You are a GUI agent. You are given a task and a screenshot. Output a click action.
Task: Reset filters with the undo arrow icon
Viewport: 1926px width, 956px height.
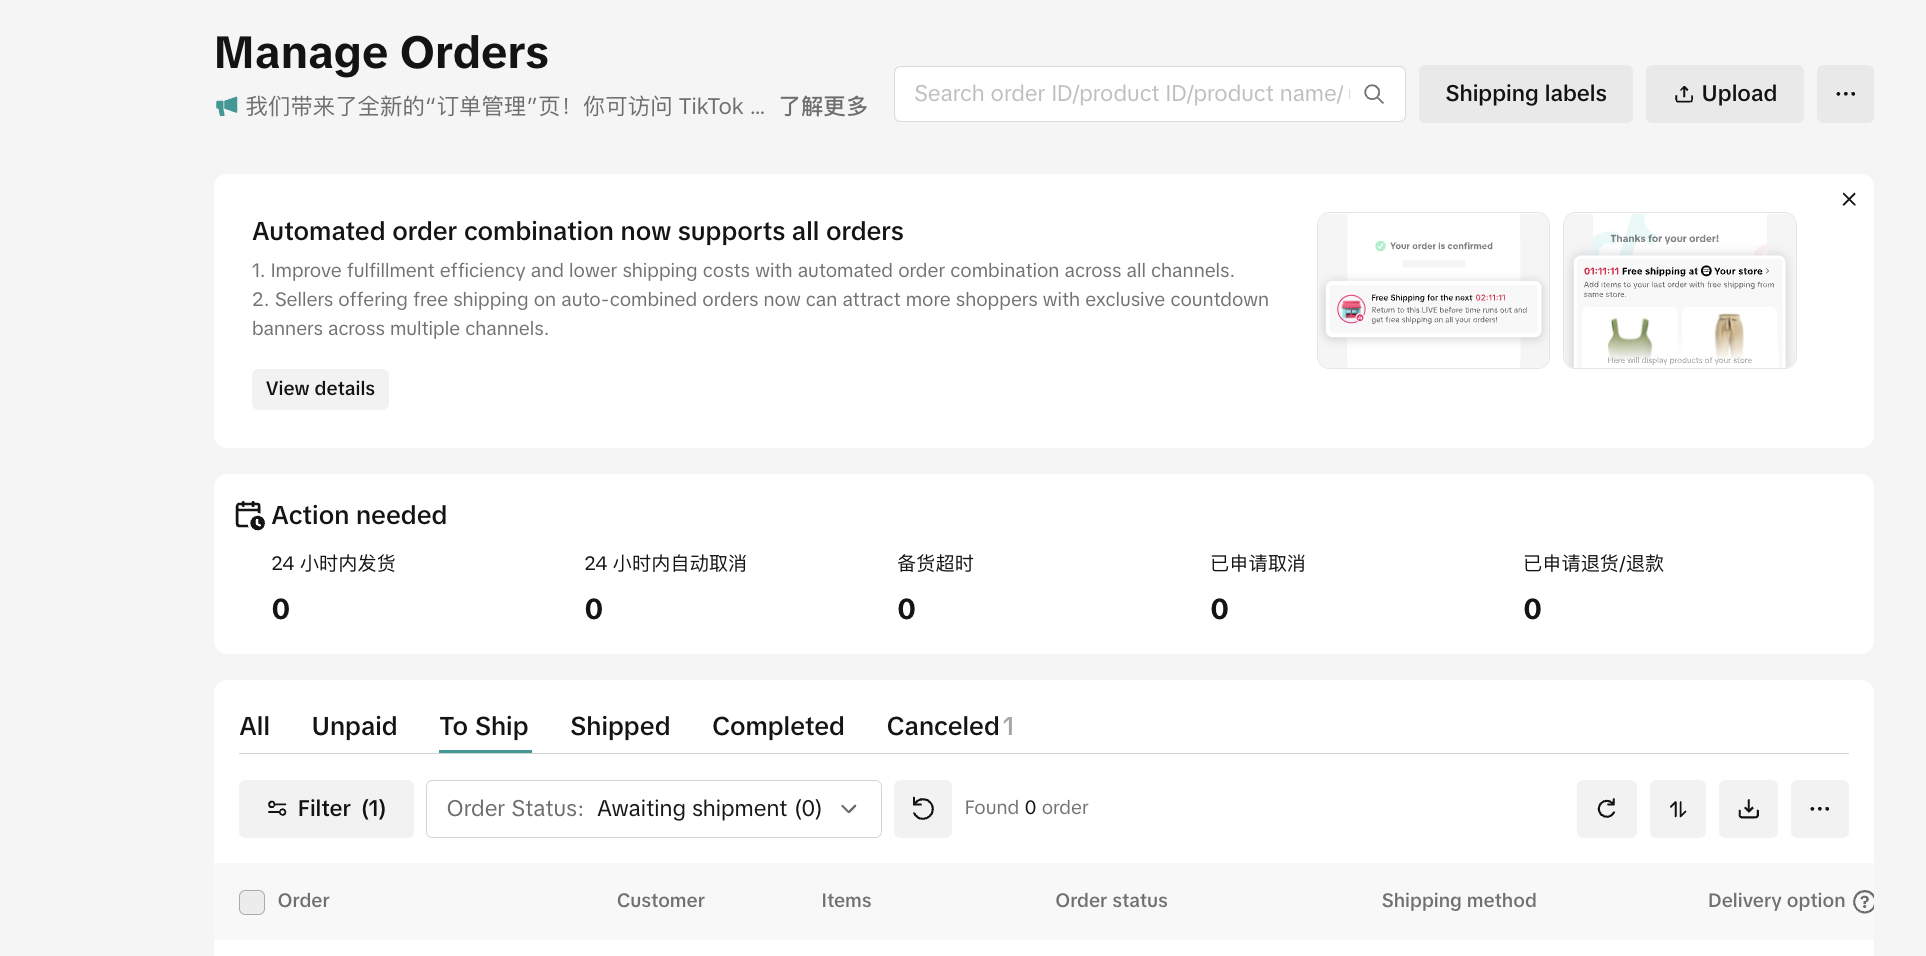922,809
